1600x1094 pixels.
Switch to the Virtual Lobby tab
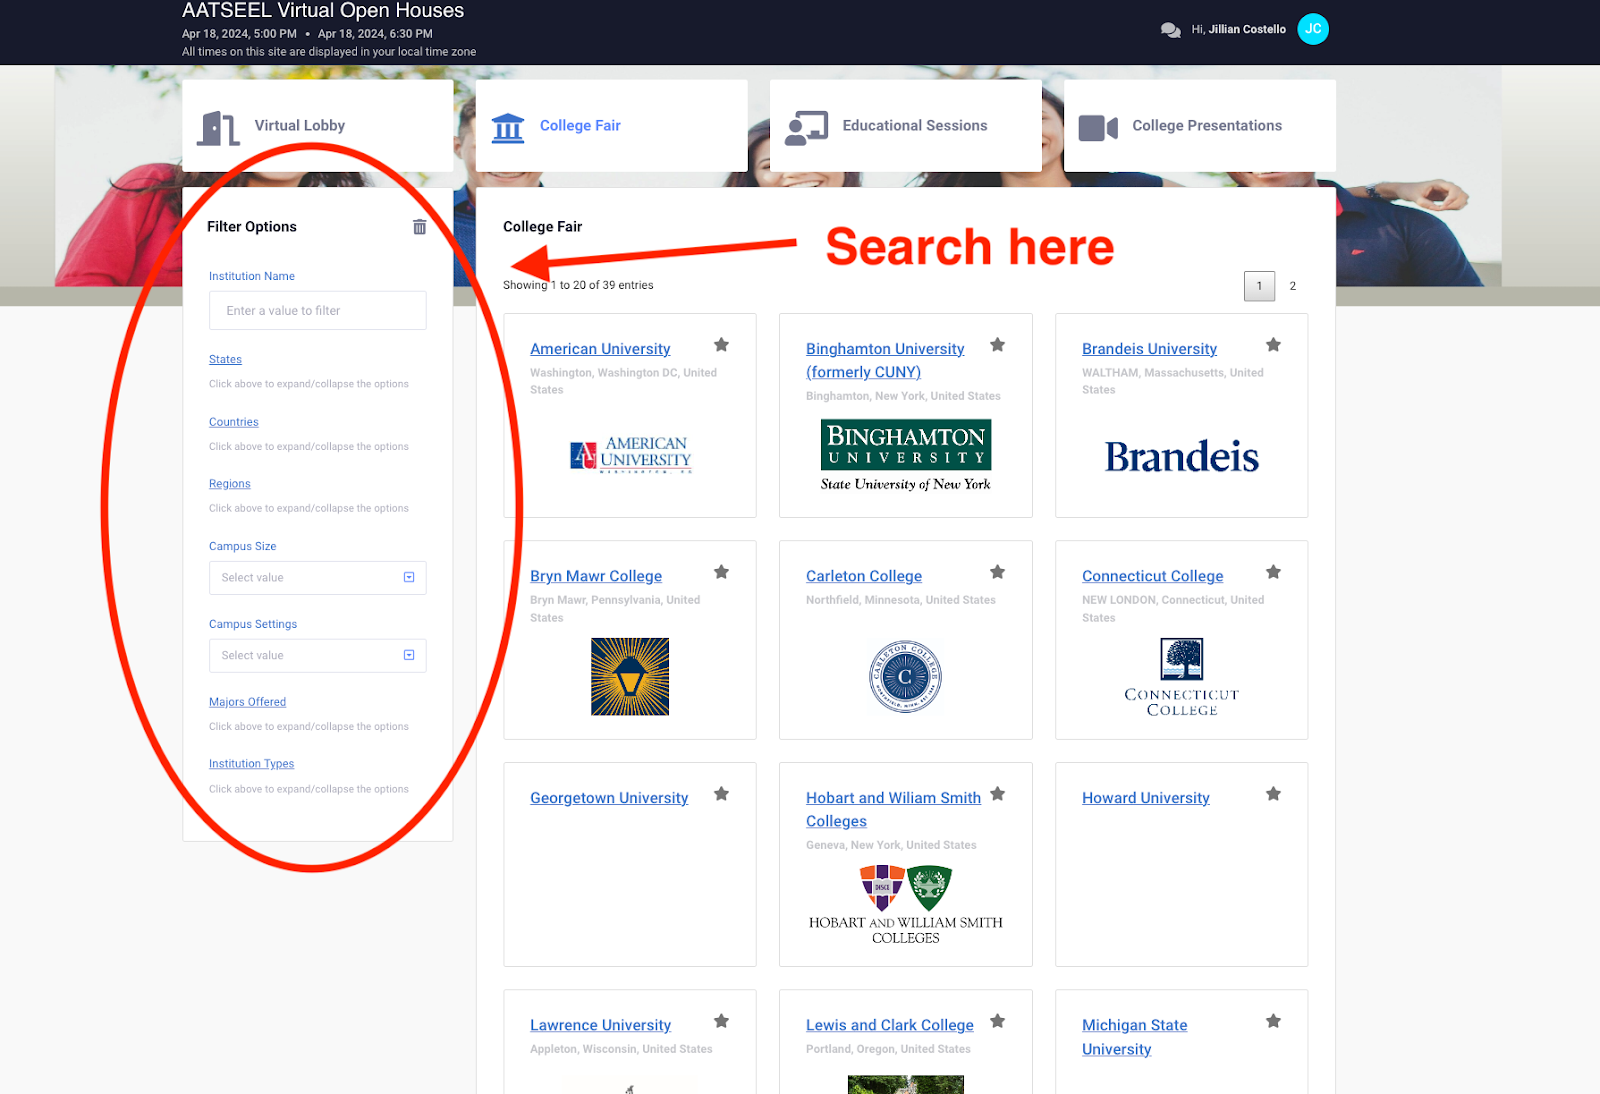[318, 126]
